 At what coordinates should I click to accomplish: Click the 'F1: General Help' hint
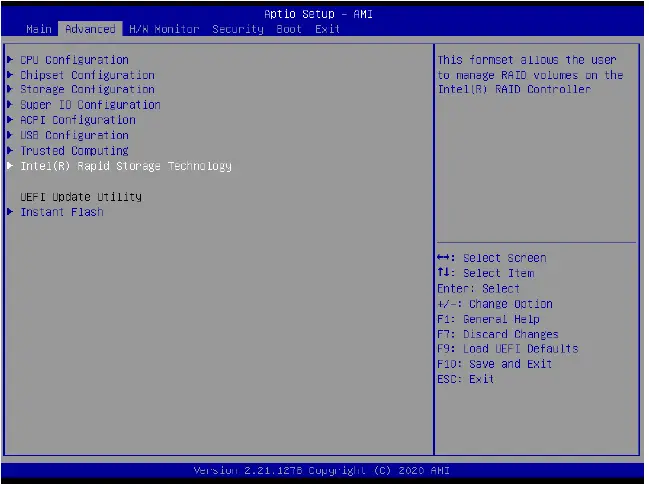tap(488, 319)
